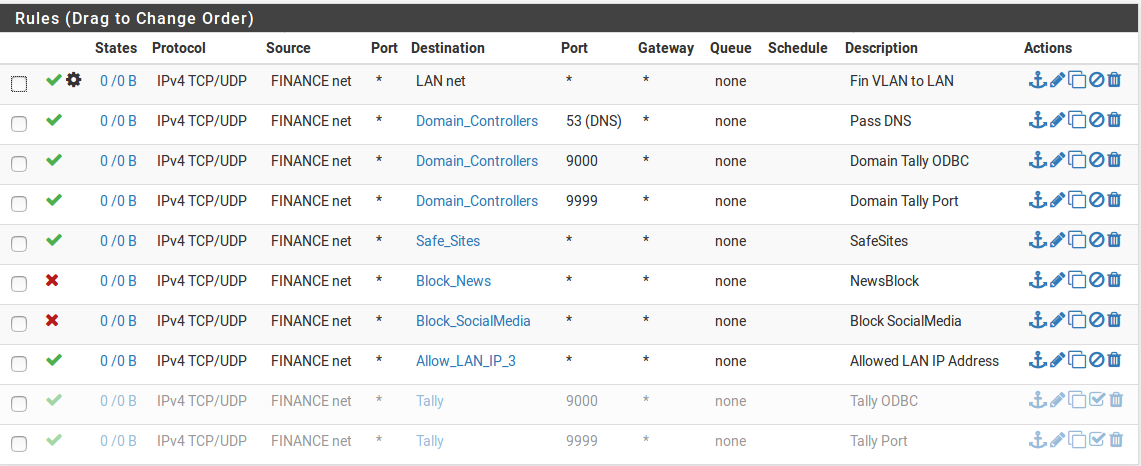
Task: Check the box for Tally Port rule
Action: [x=19, y=444]
